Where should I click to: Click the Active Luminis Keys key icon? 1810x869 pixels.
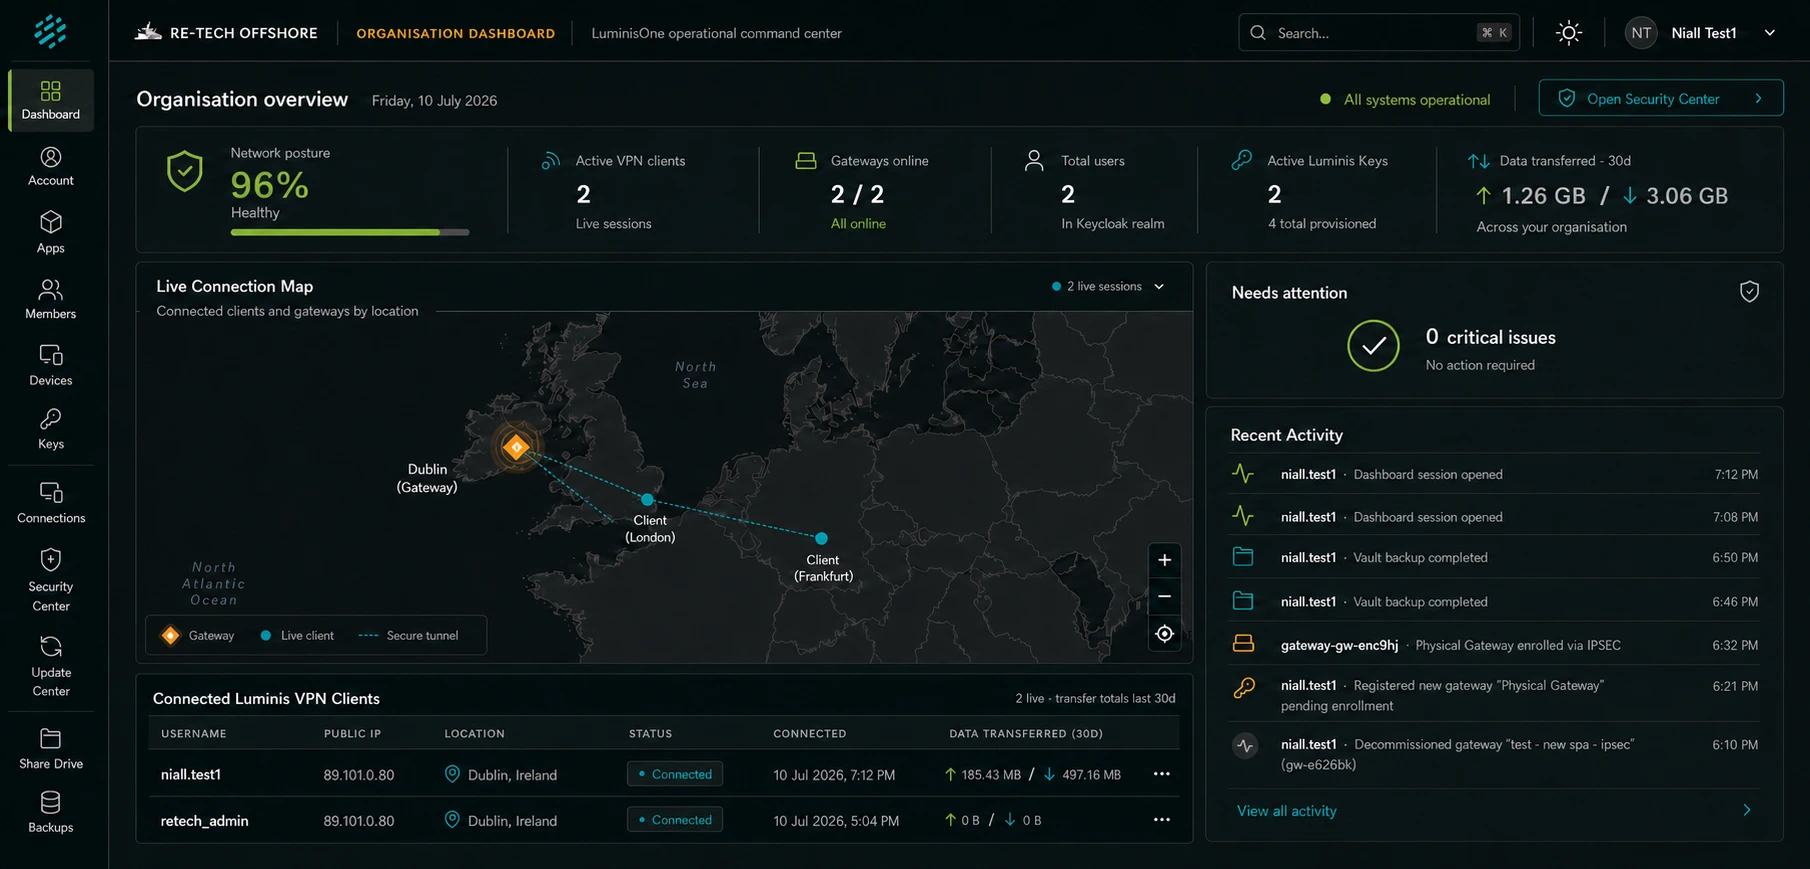pos(1242,160)
